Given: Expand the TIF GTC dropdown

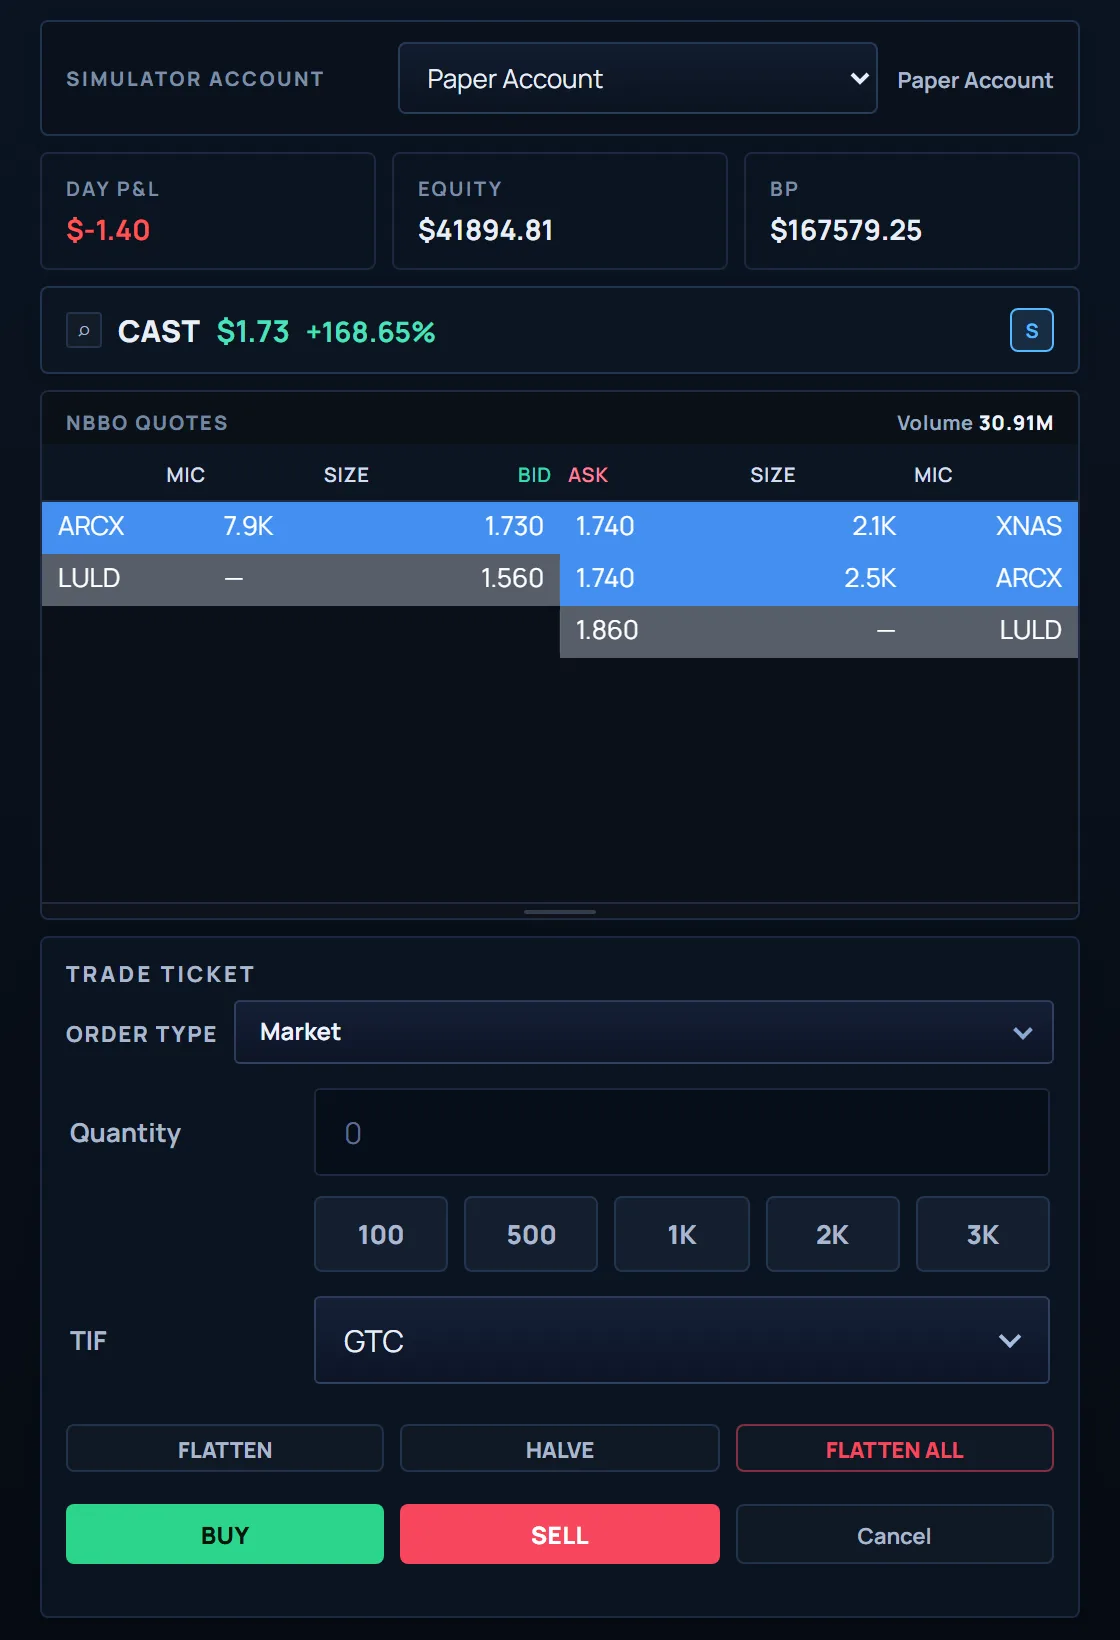Looking at the screenshot, I should (x=681, y=1340).
